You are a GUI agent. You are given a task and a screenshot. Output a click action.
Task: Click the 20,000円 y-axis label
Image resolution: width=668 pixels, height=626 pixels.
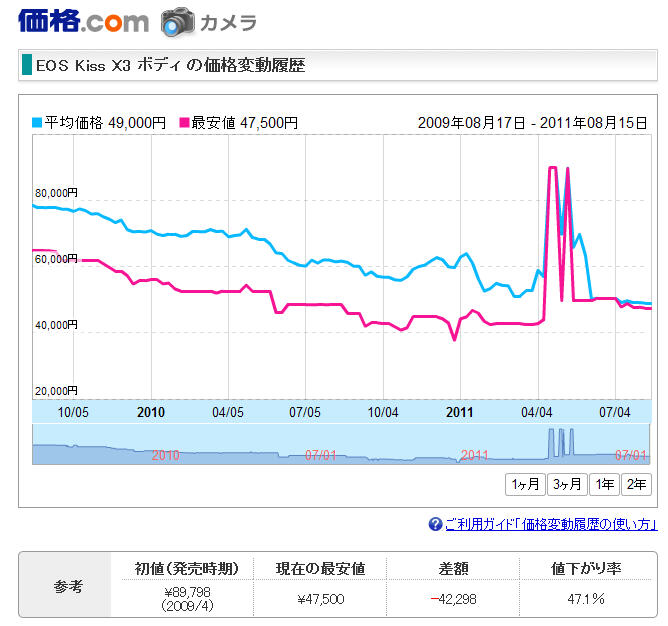(56, 391)
